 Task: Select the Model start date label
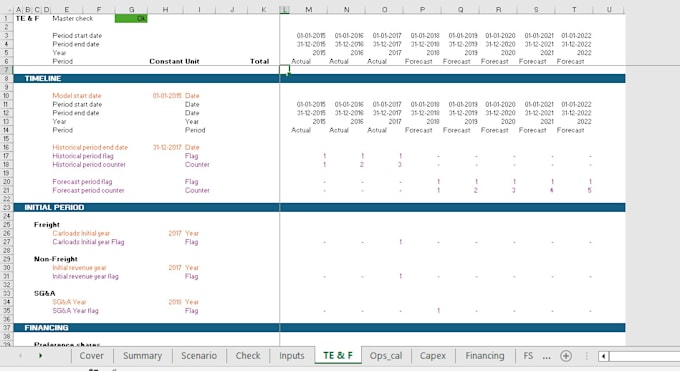pyautogui.click(x=77, y=95)
